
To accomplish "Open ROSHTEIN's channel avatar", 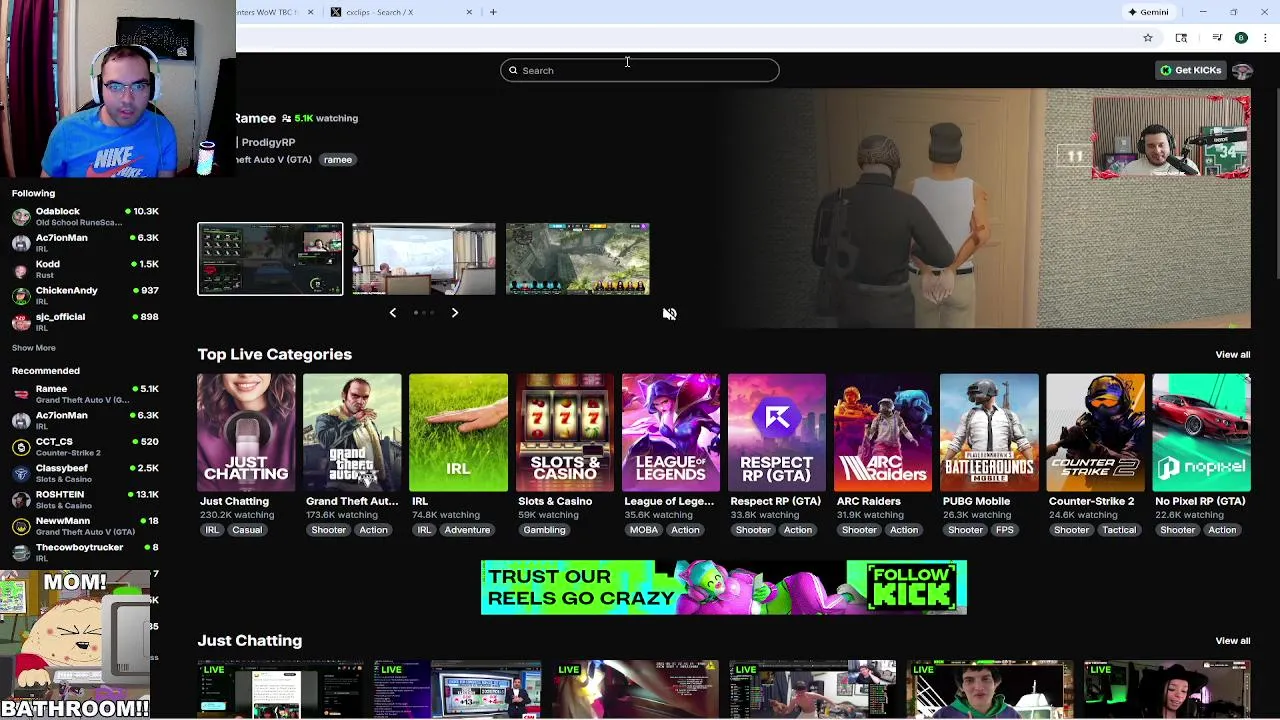I will pyautogui.click(x=21, y=500).
